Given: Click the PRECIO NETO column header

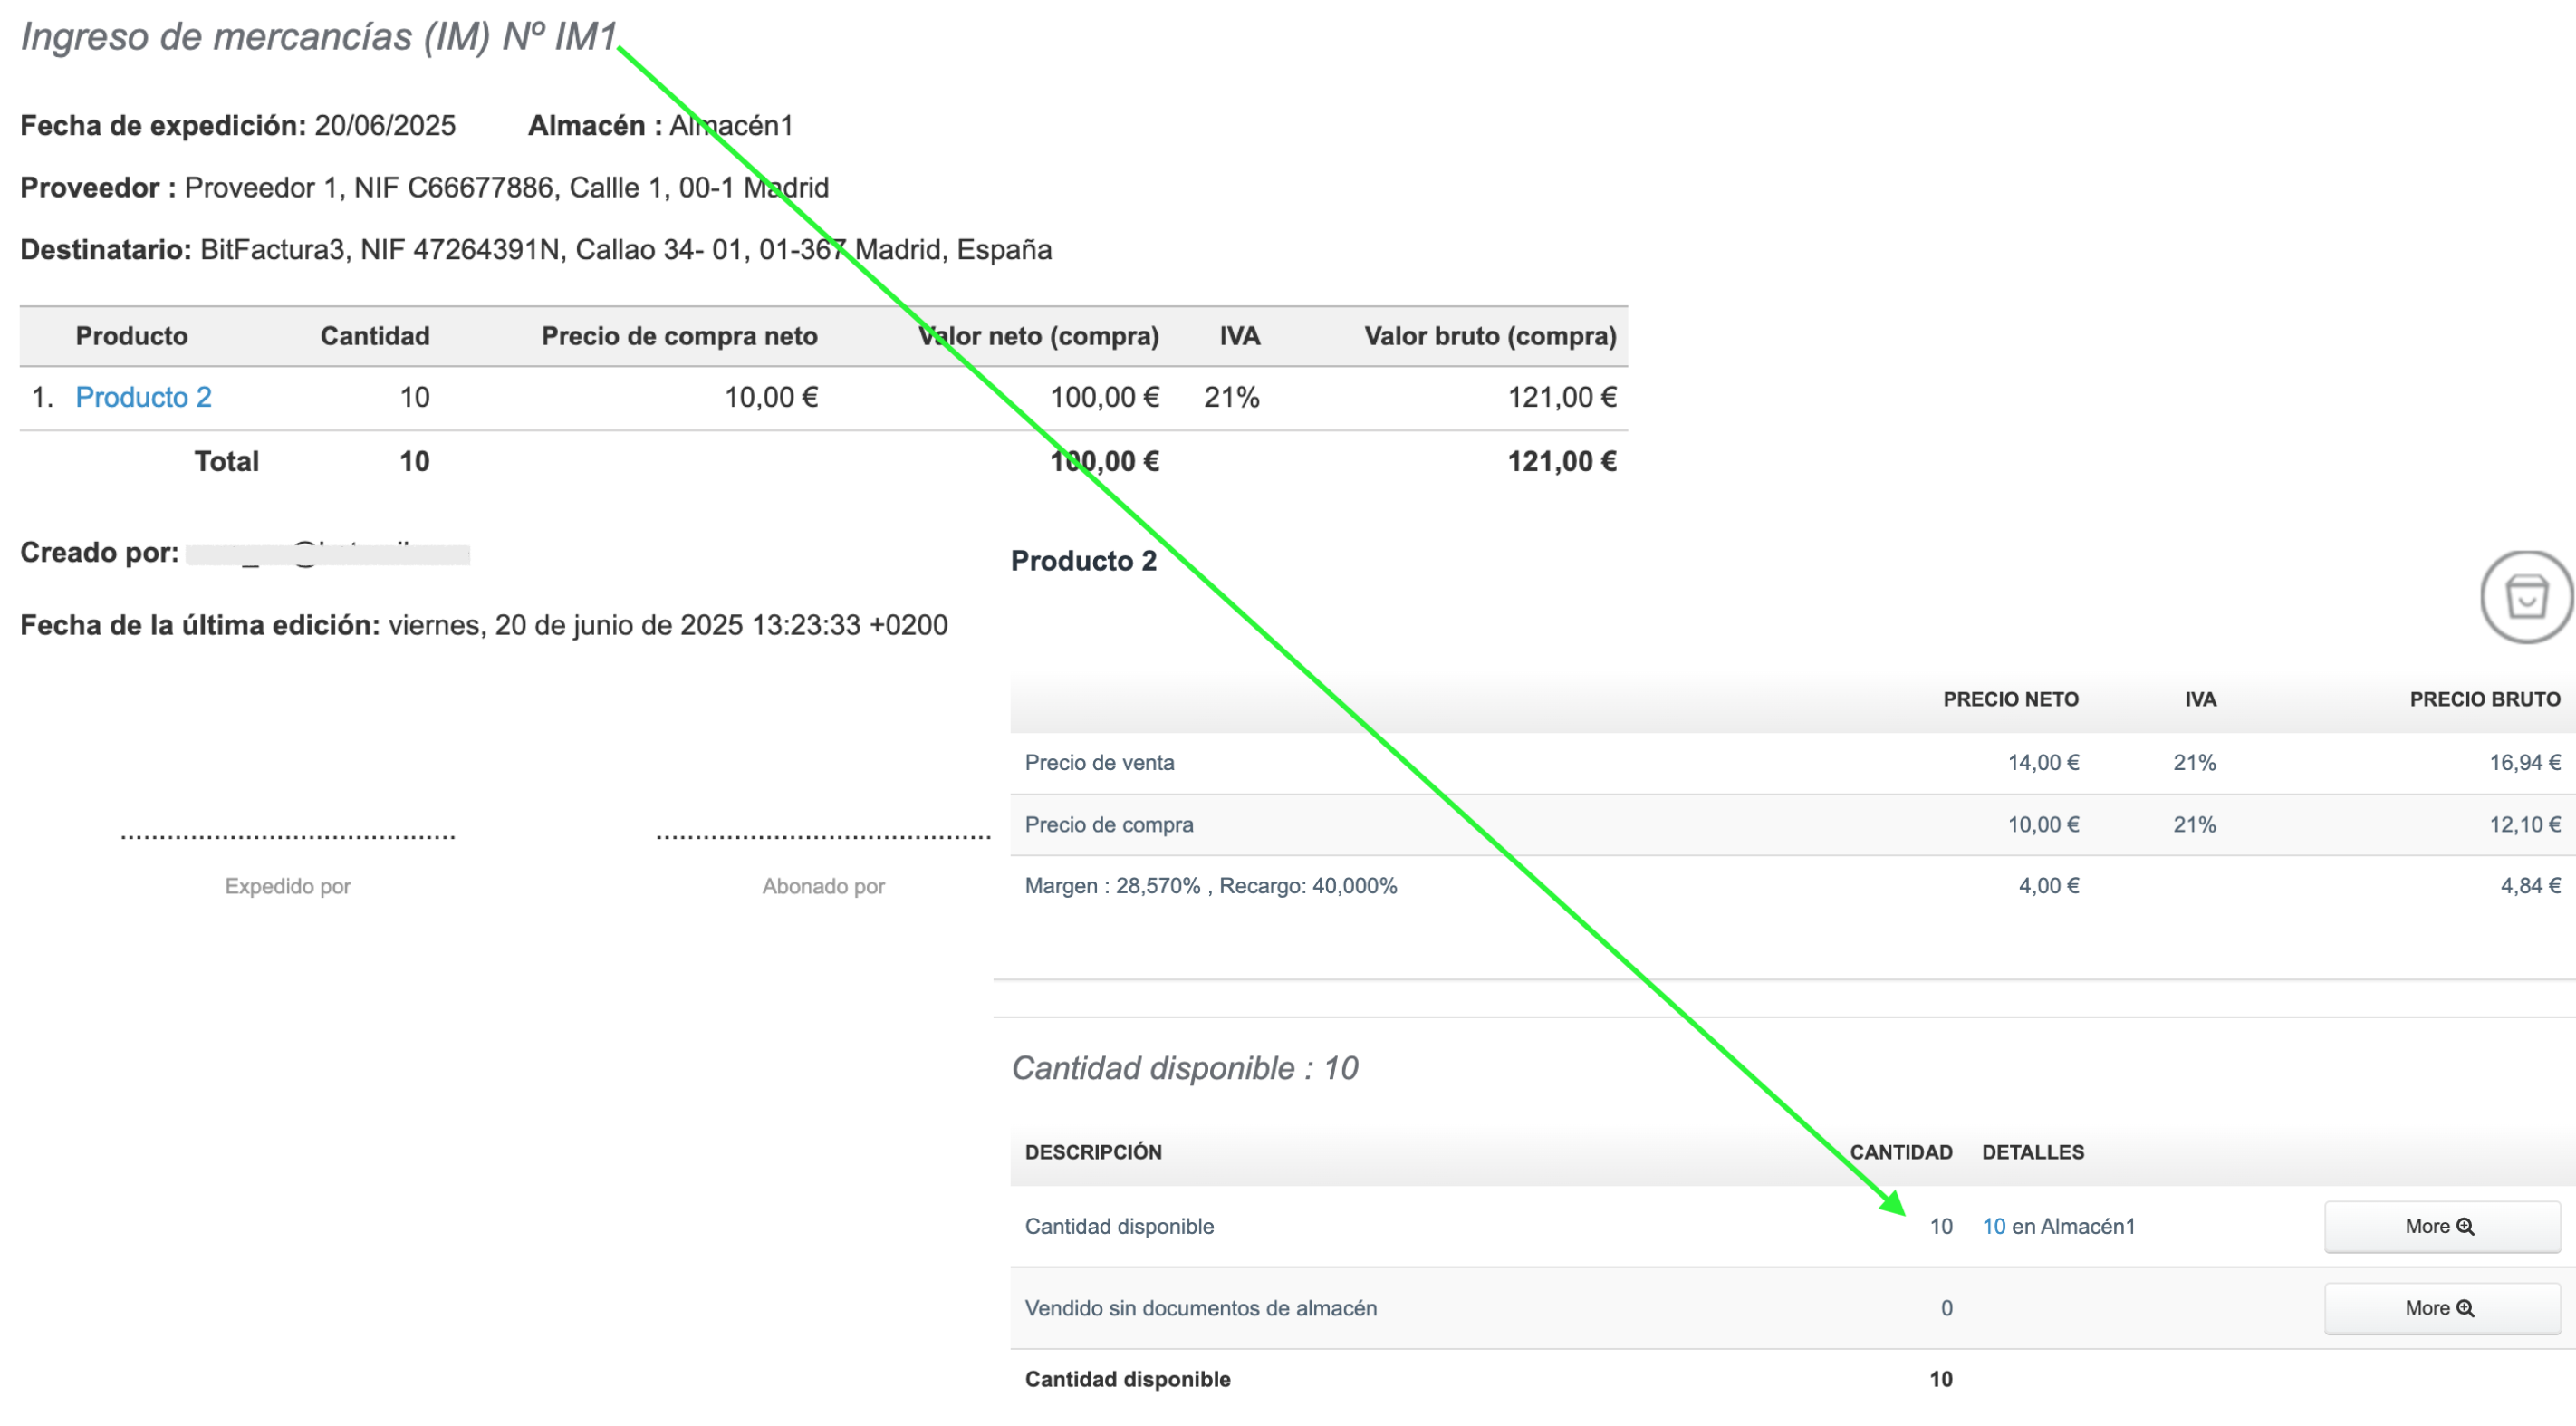Looking at the screenshot, I should 2010,699.
